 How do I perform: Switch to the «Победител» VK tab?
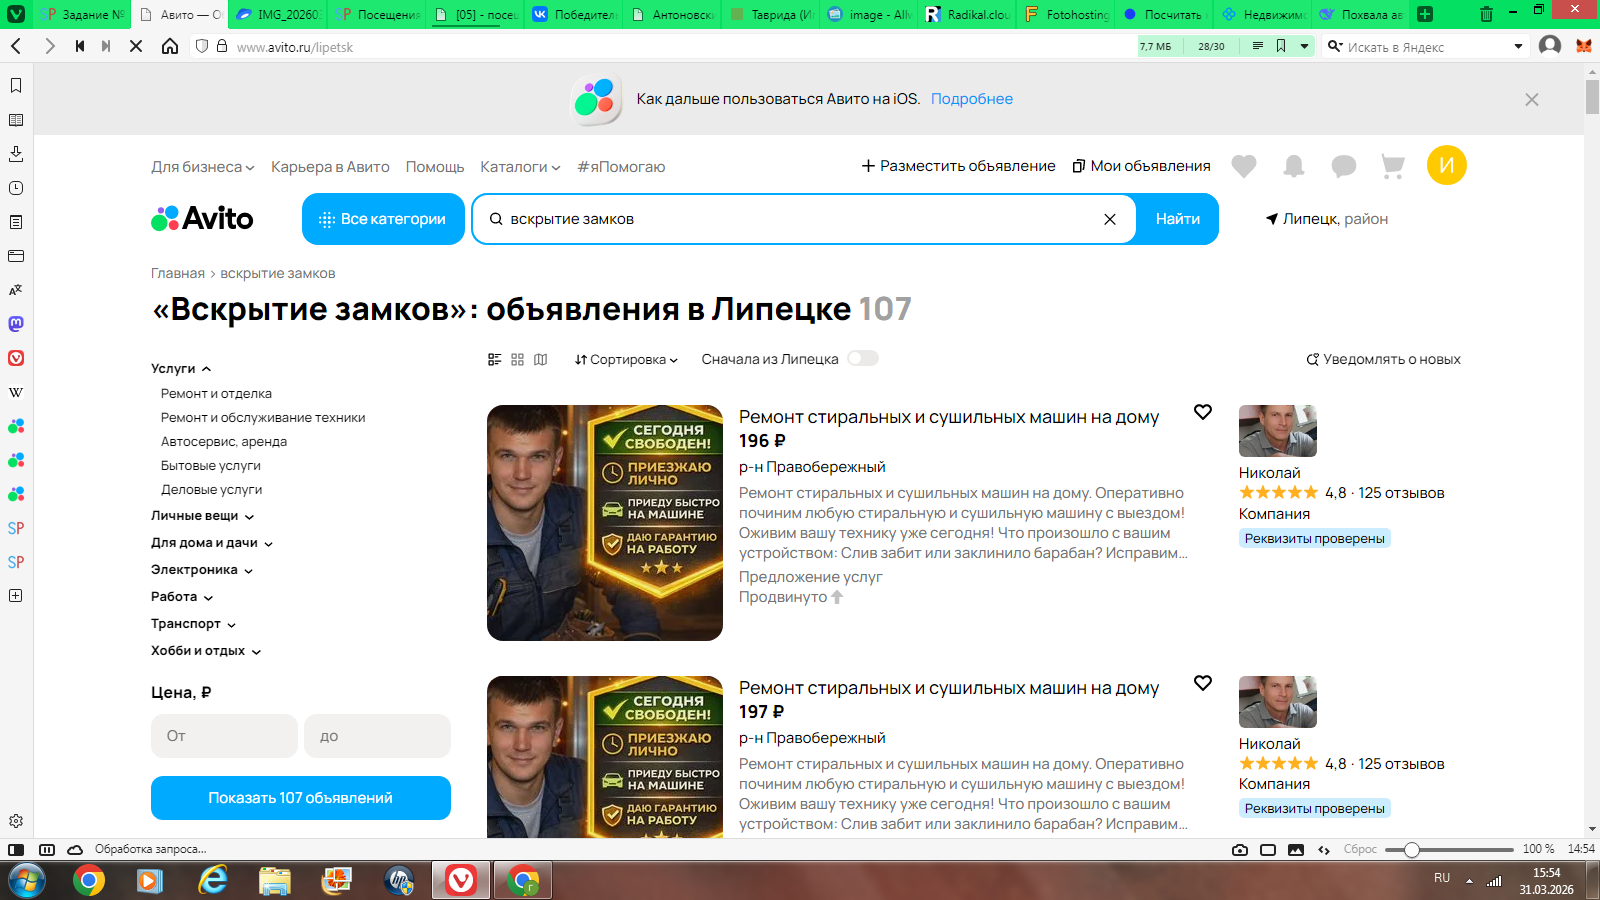point(575,15)
